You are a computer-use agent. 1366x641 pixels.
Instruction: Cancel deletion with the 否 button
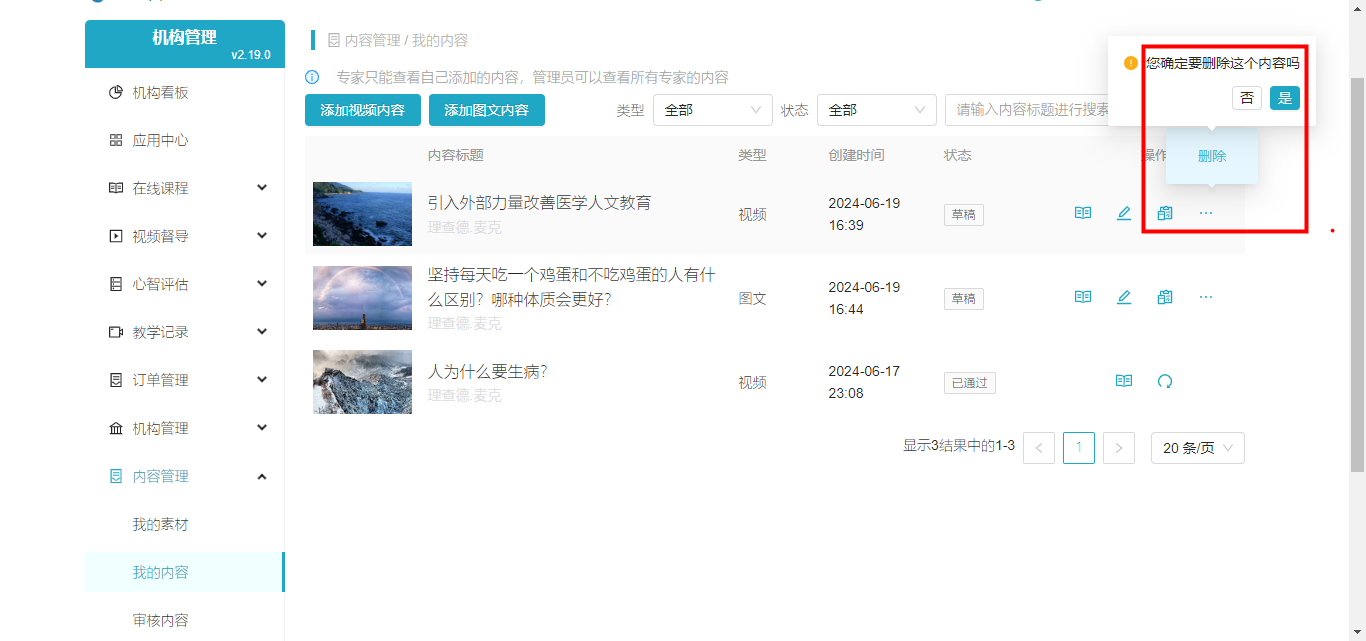(1247, 97)
